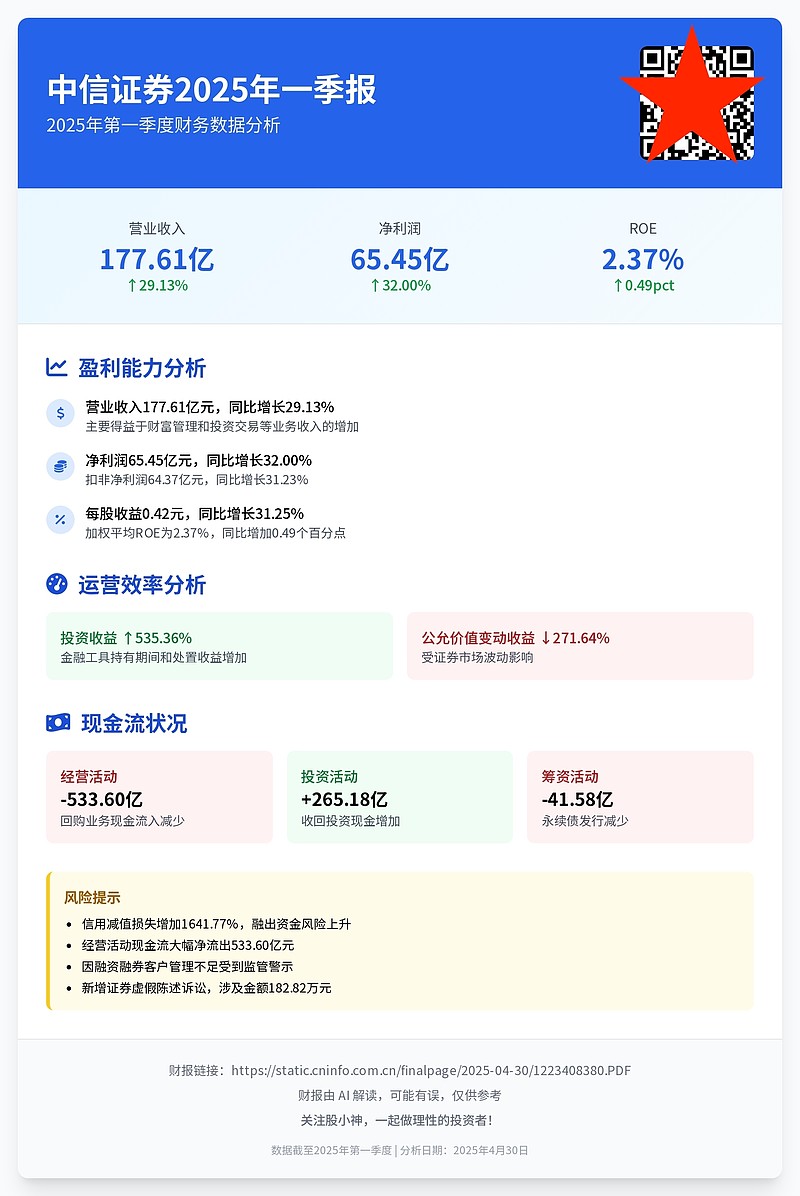The width and height of the screenshot is (800, 1196).
Task: Click the 关注股小神 footer text
Action: click(x=399, y=1120)
